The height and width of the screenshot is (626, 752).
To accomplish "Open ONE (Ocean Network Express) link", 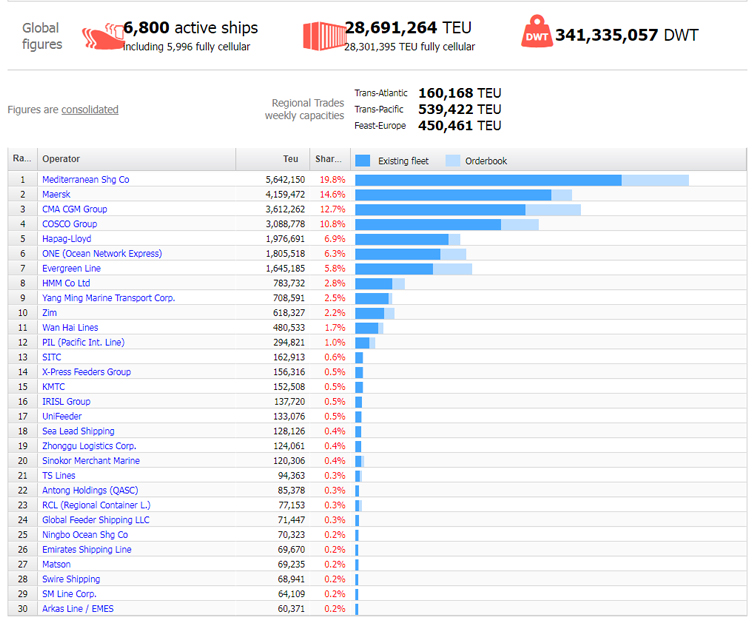I will point(102,254).
